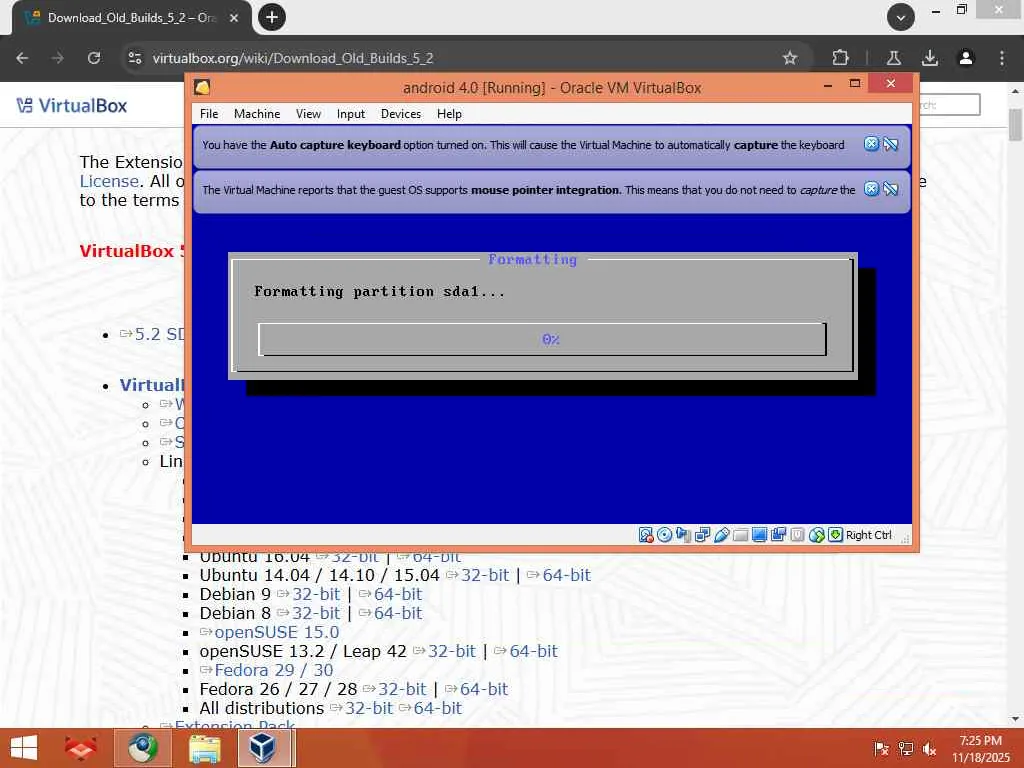Click the hard disk activity indicator in VM status bar

pos(646,535)
